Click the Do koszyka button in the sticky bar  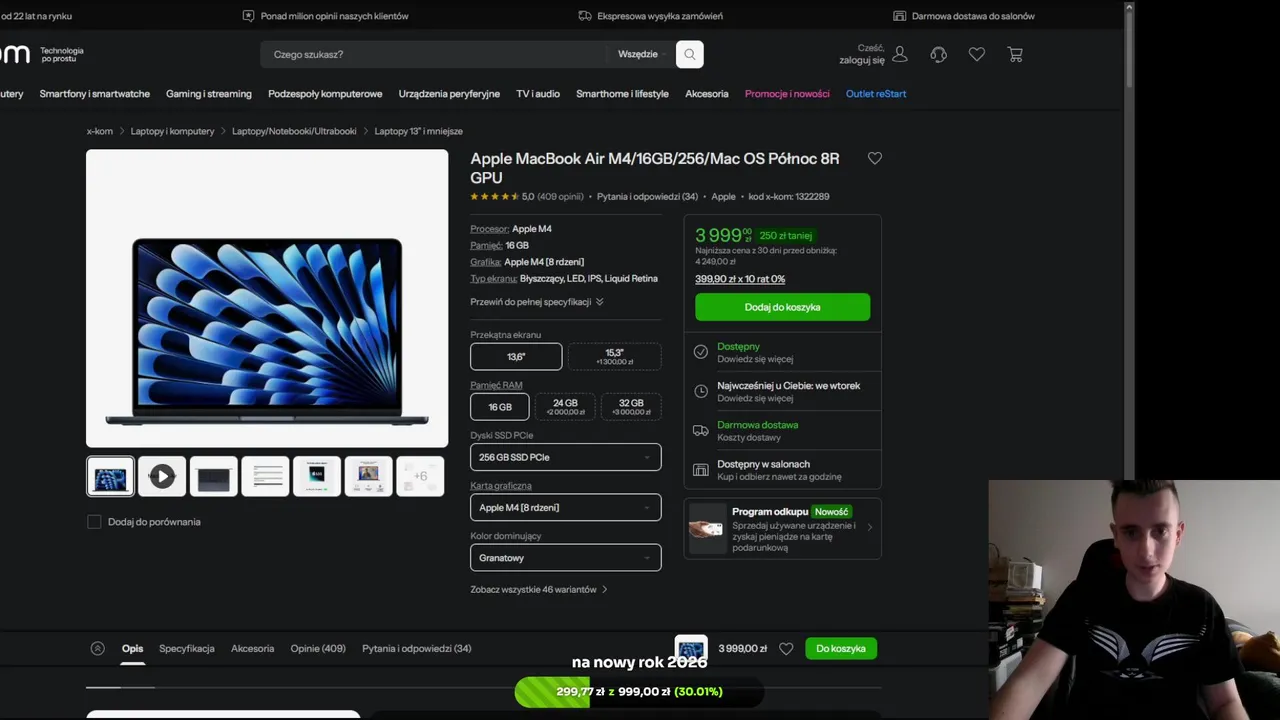click(x=841, y=648)
